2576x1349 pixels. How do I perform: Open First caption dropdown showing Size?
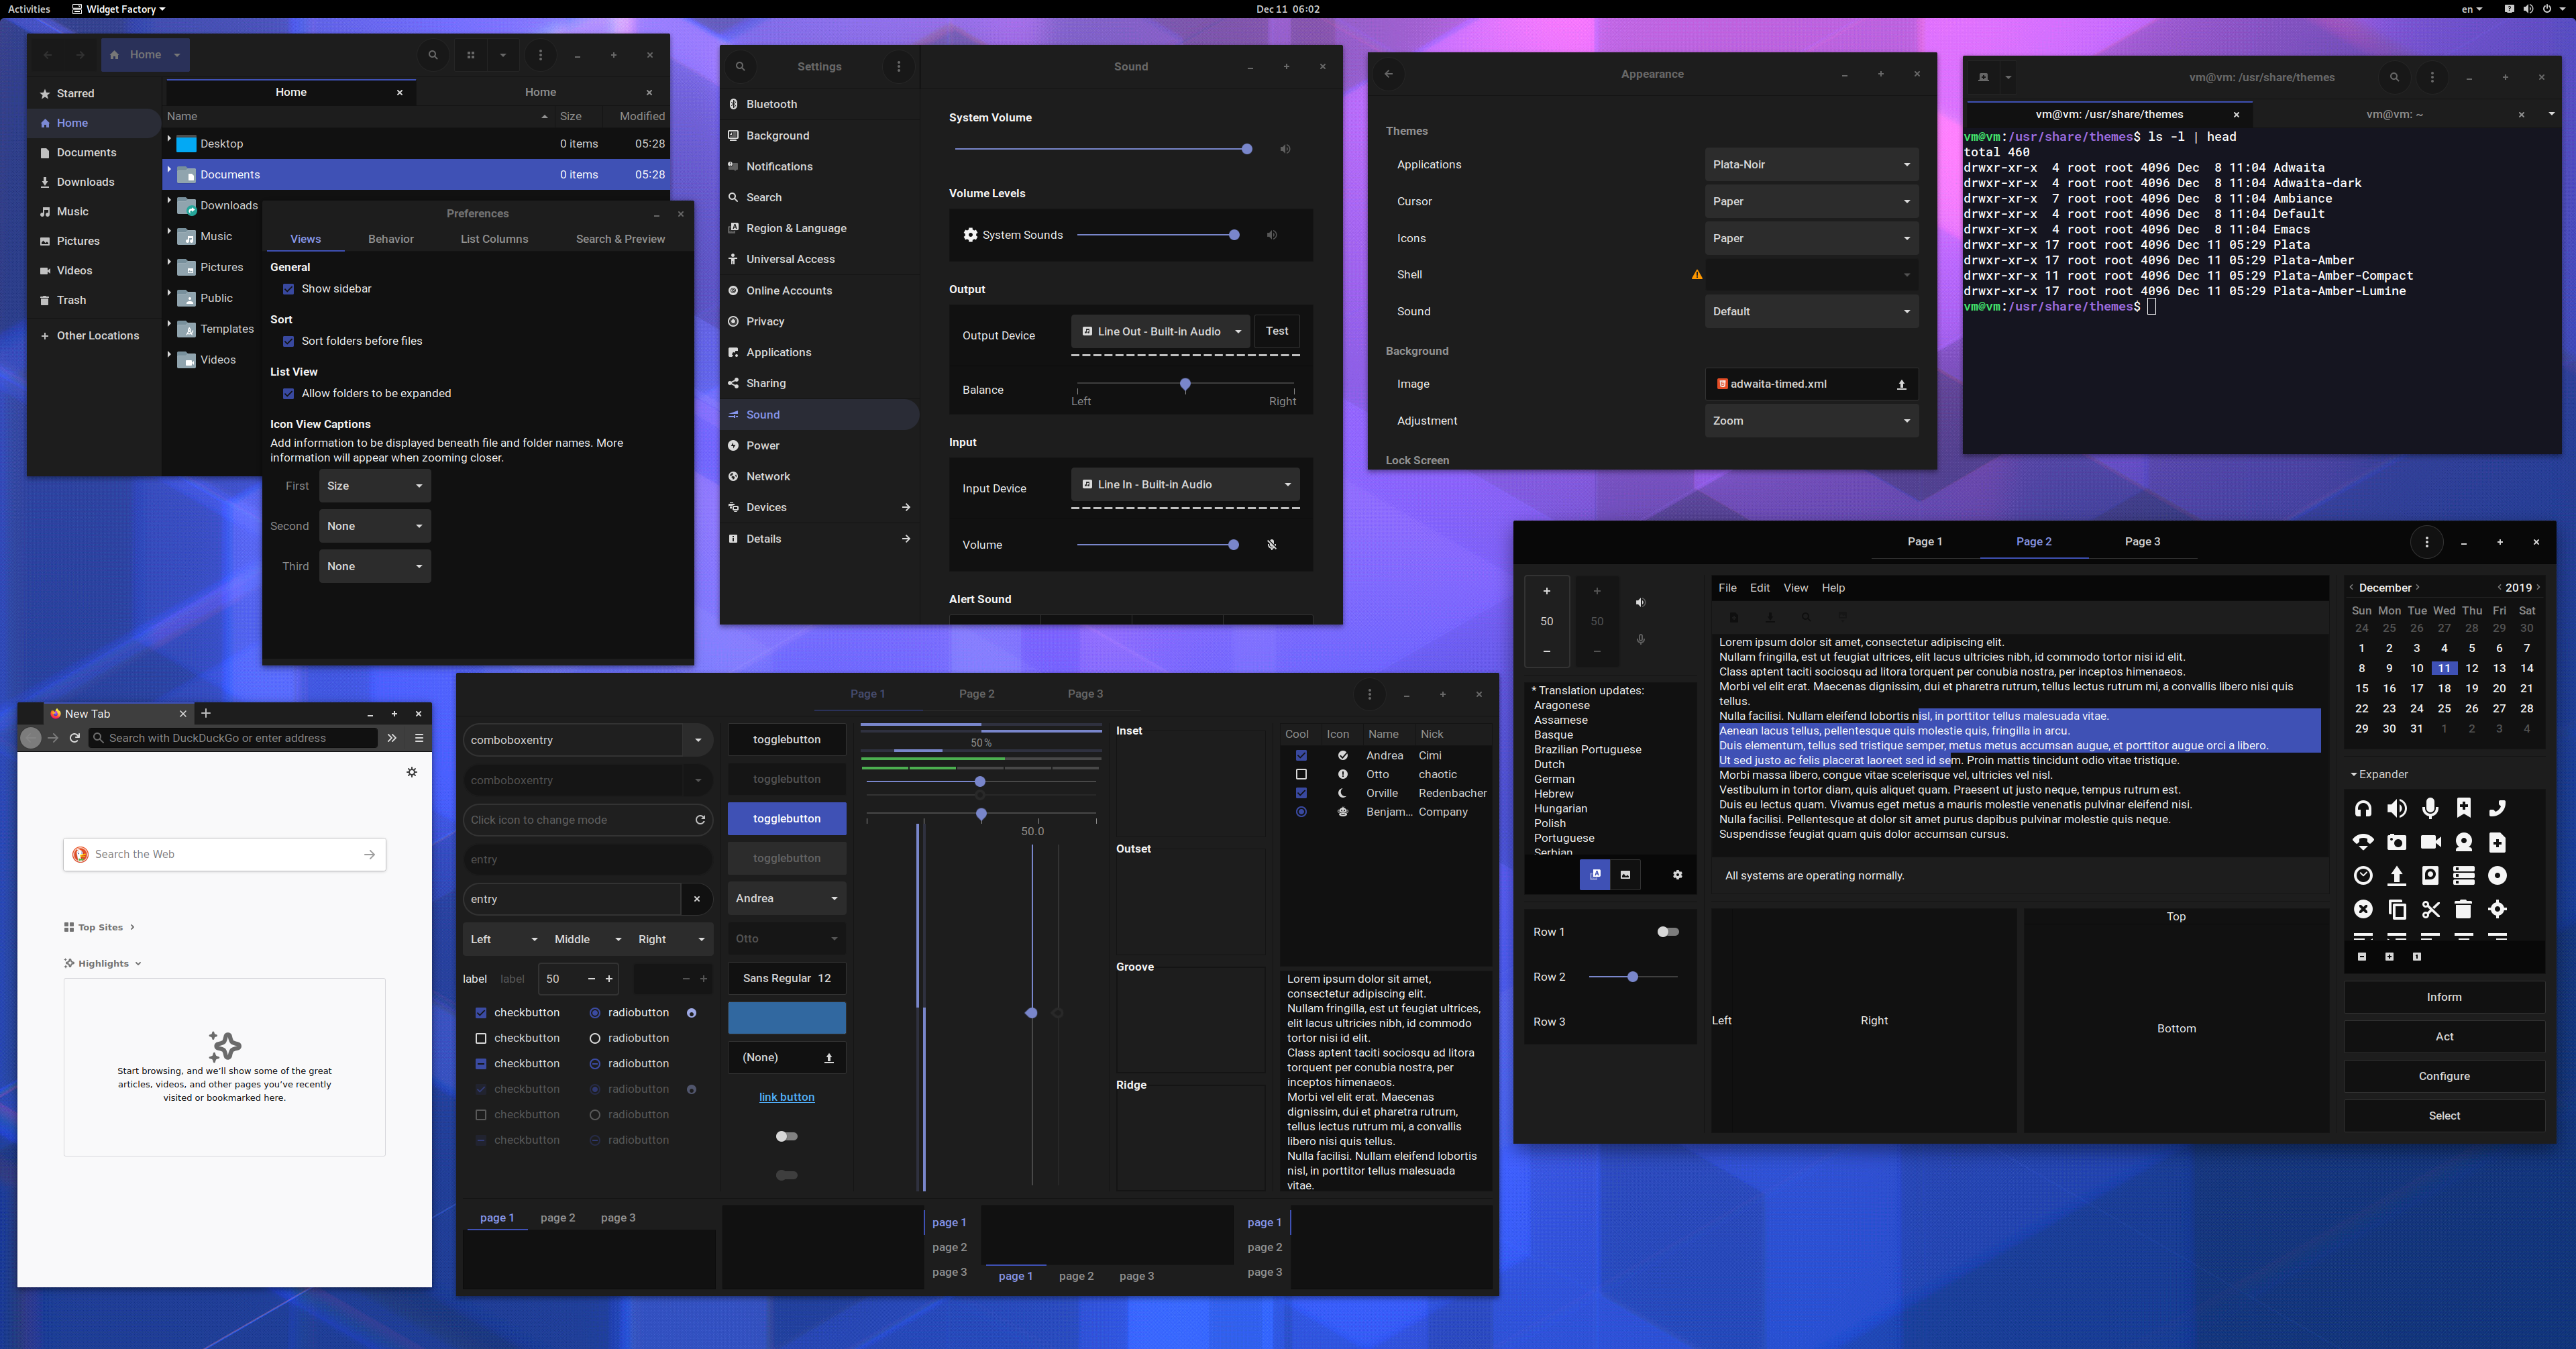[375, 486]
